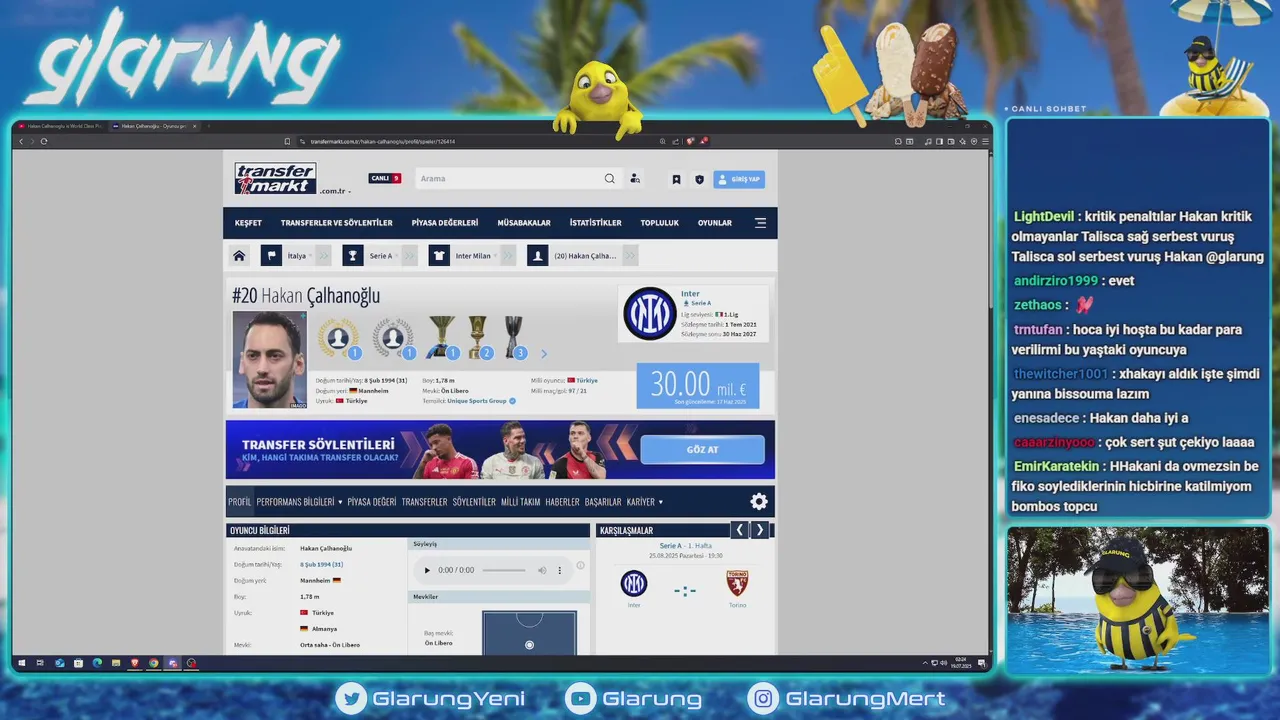Screen dimensions: 1280x720
Task: Click the Serie A league trophy icon
Action: click(x=441, y=338)
